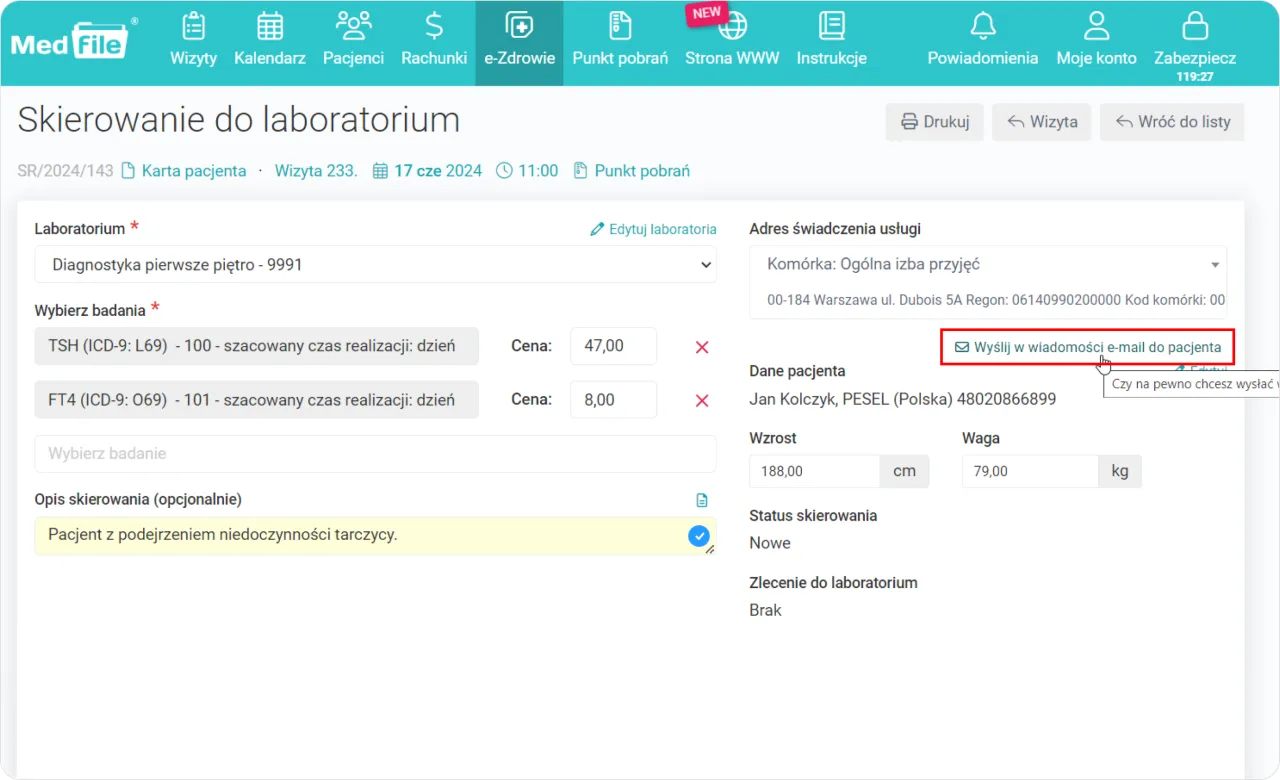This screenshot has width=1280, height=780.
Task: Open the Laboratorium dropdown
Action: coord(375,264)
